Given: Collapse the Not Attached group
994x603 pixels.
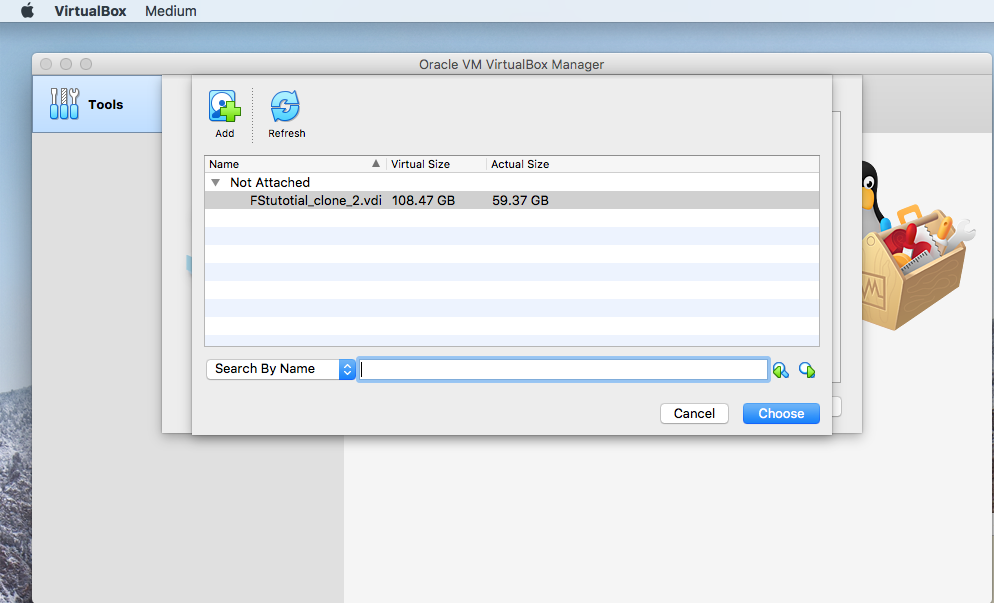Looking at the screenshot, I should (x=215, y=183).
